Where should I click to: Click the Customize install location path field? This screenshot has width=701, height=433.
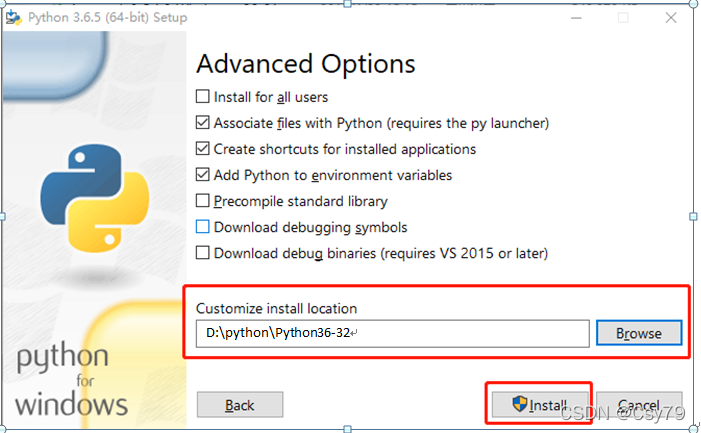pos(393,333)
